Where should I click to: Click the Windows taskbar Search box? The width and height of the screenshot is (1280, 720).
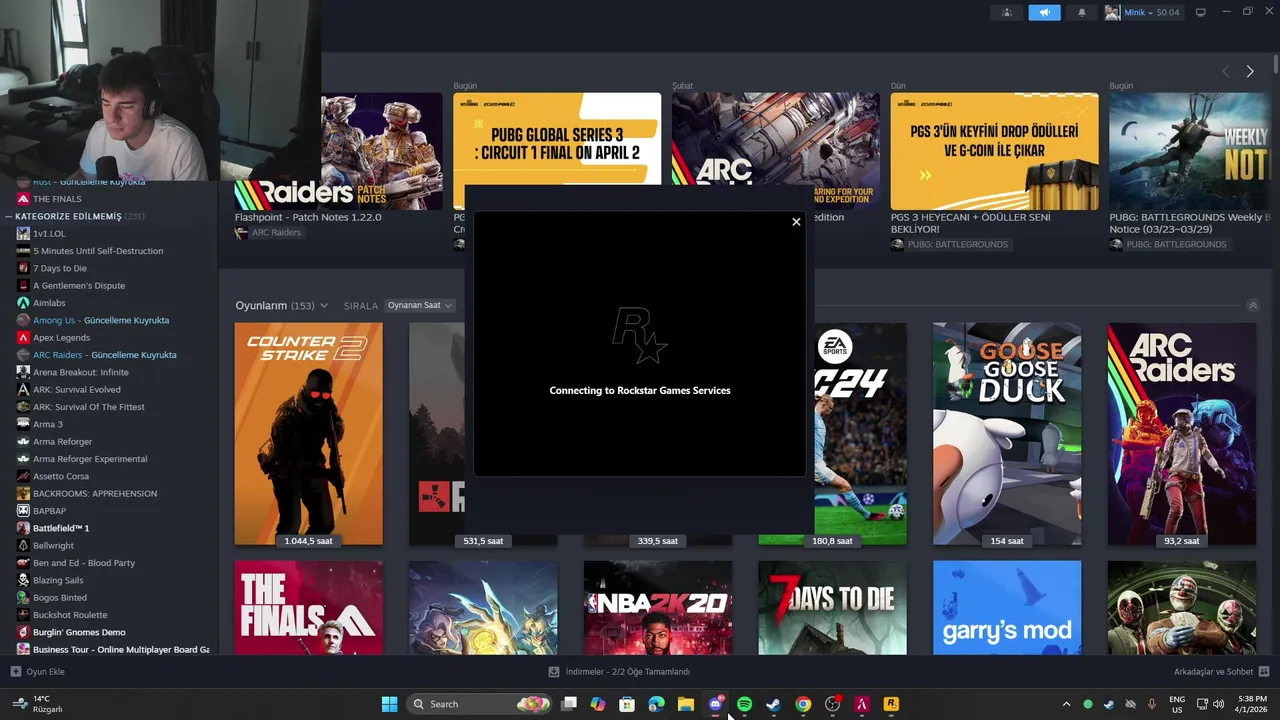[x=481, y=704]
